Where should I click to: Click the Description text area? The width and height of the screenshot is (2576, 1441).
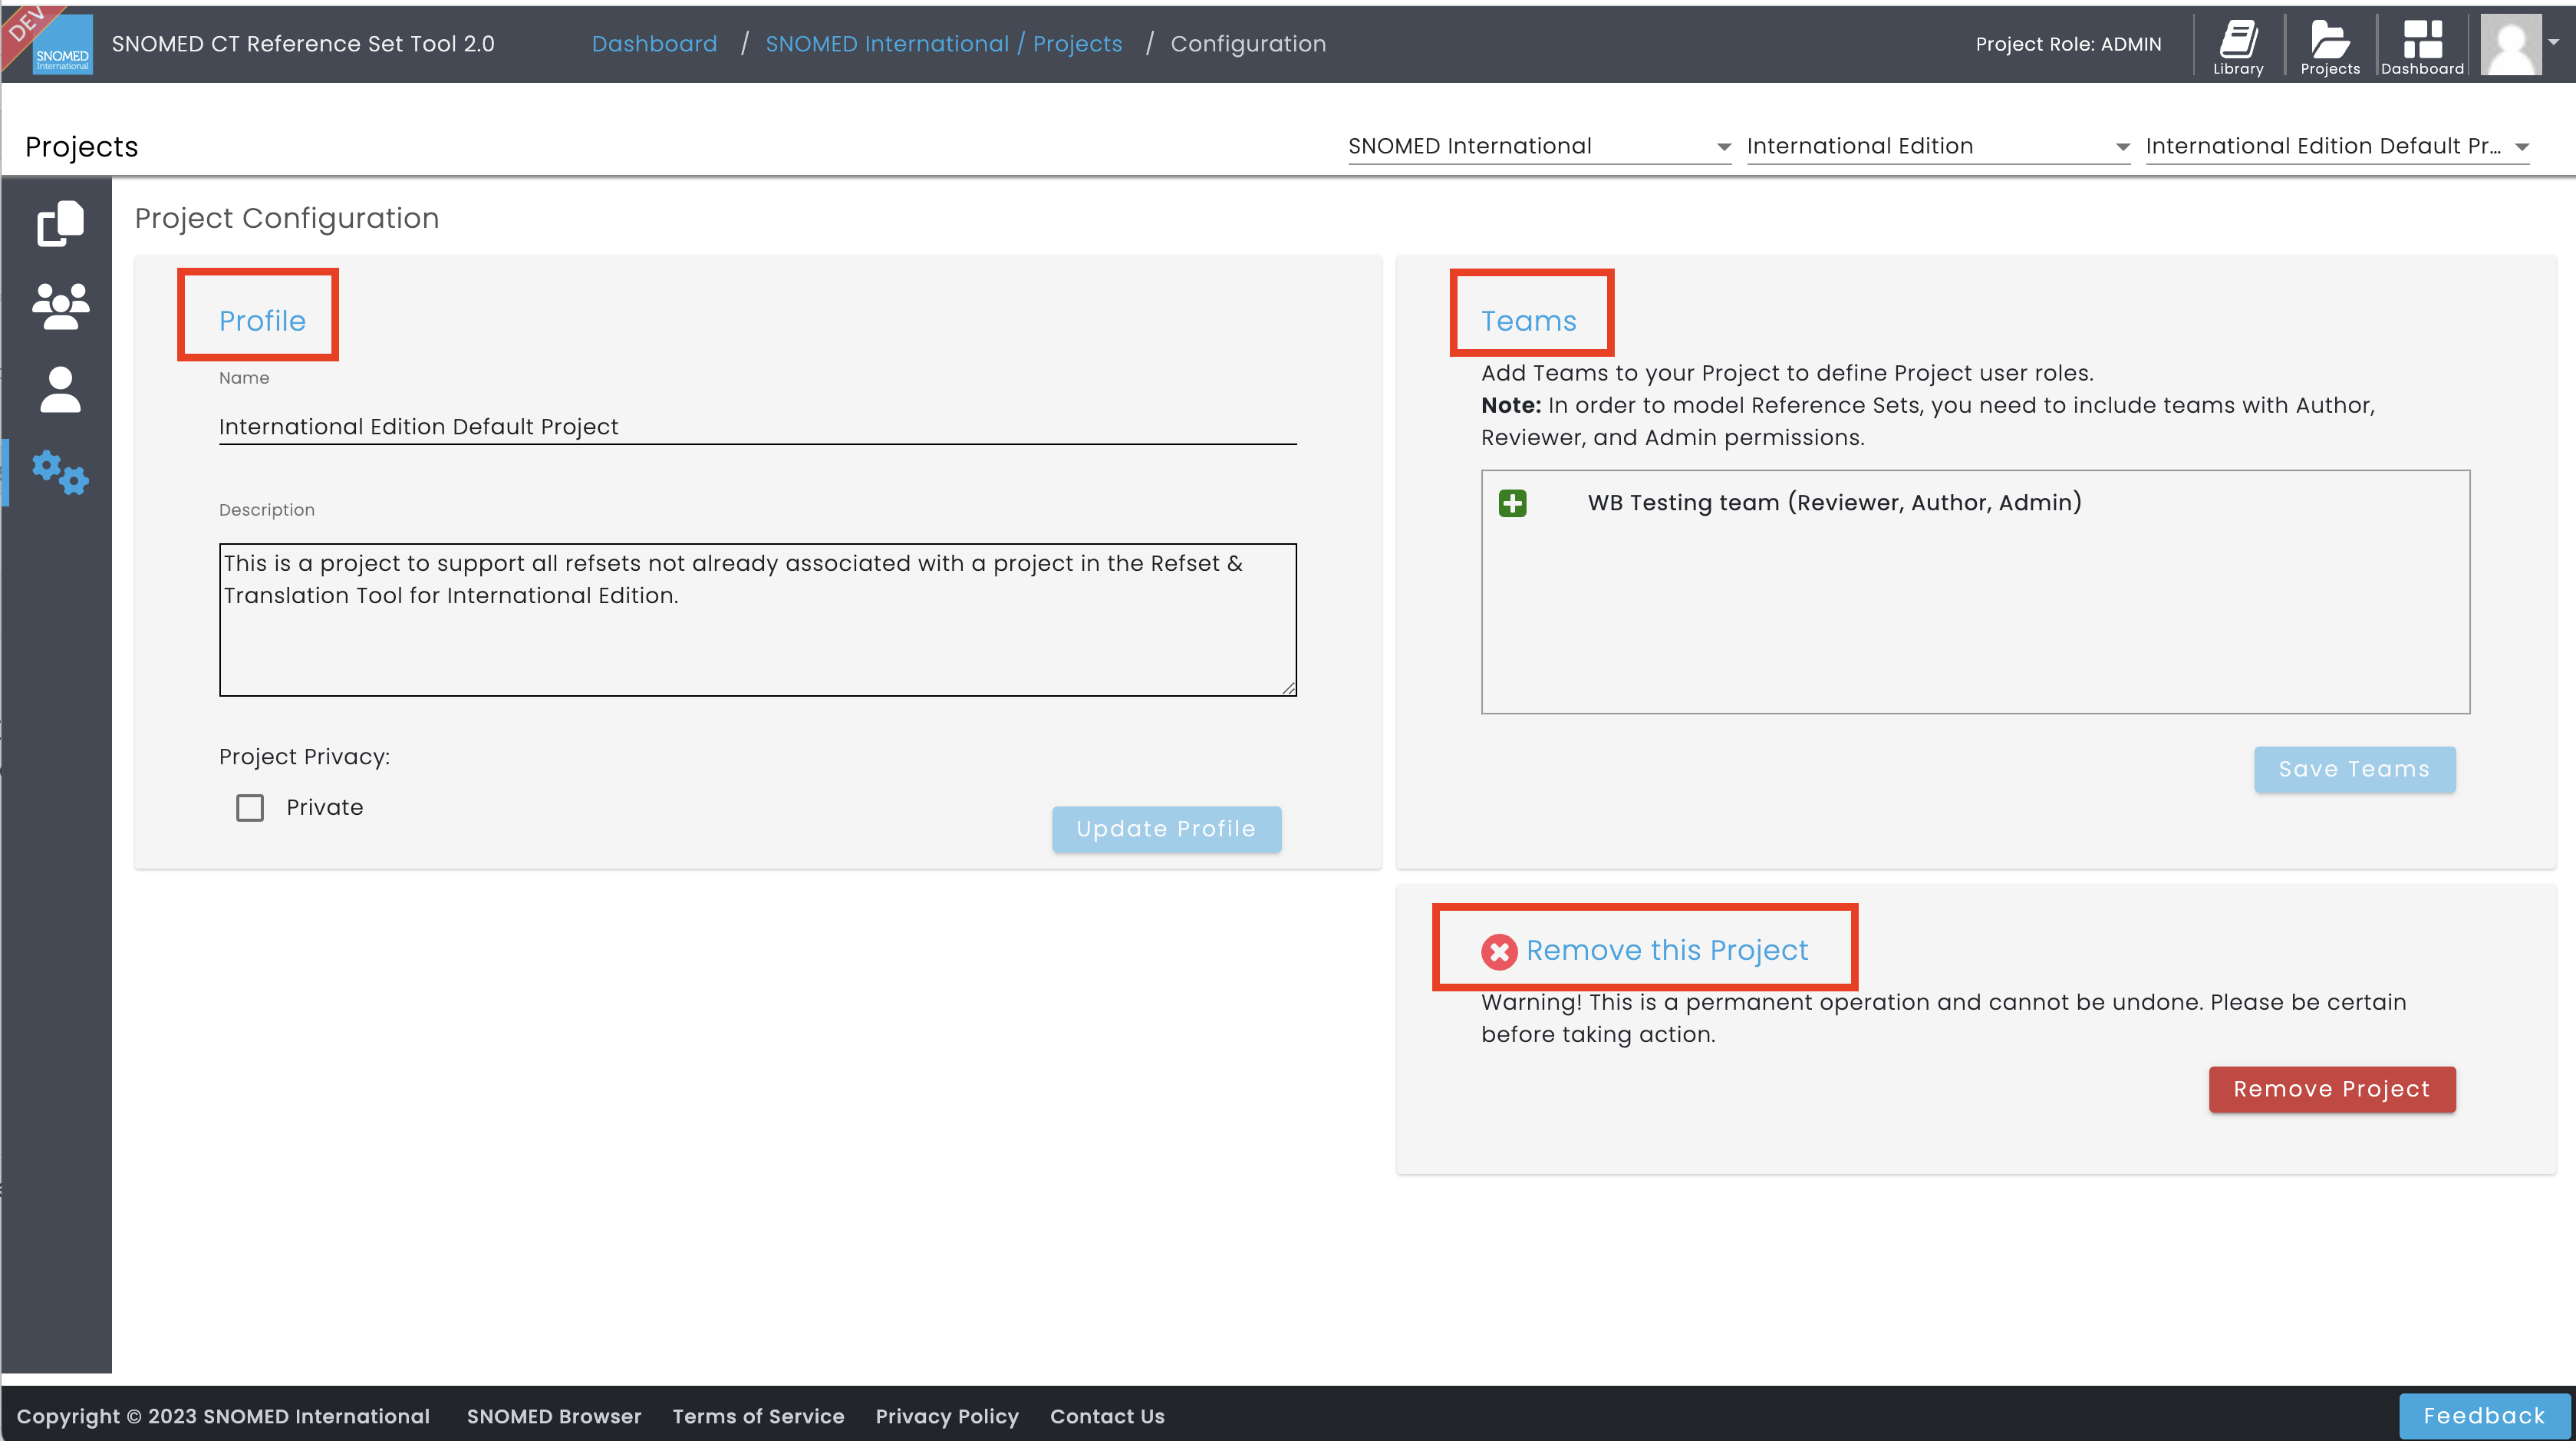[x=758, y=620]
